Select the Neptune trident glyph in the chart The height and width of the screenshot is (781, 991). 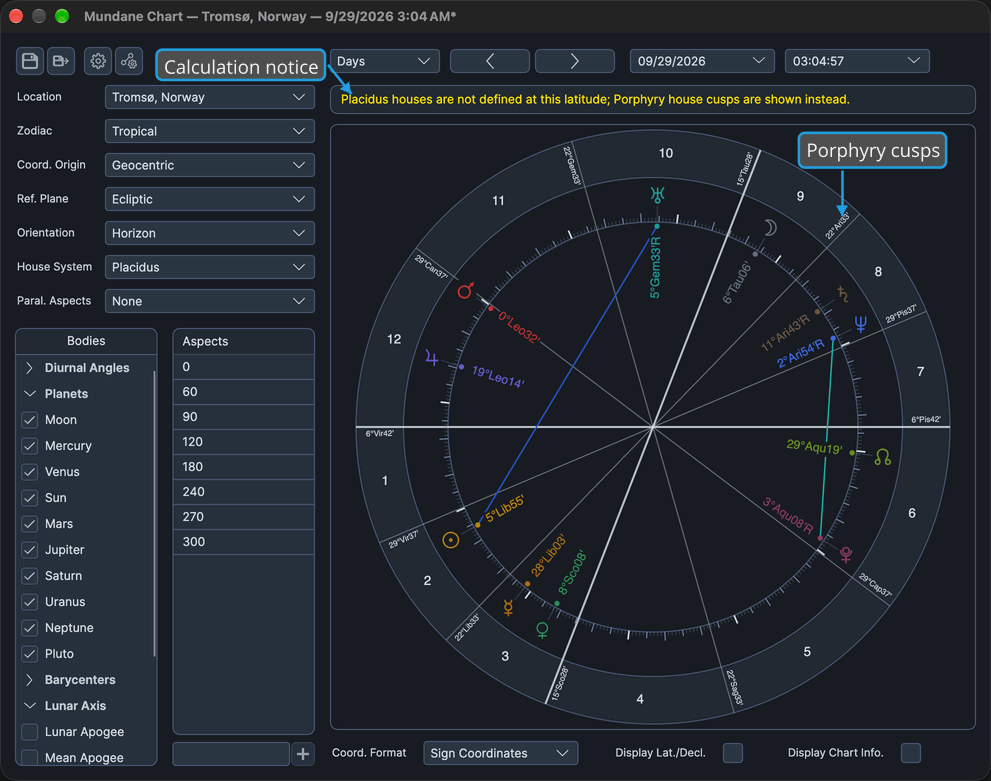pyautogui.click(x=860, y=324)
